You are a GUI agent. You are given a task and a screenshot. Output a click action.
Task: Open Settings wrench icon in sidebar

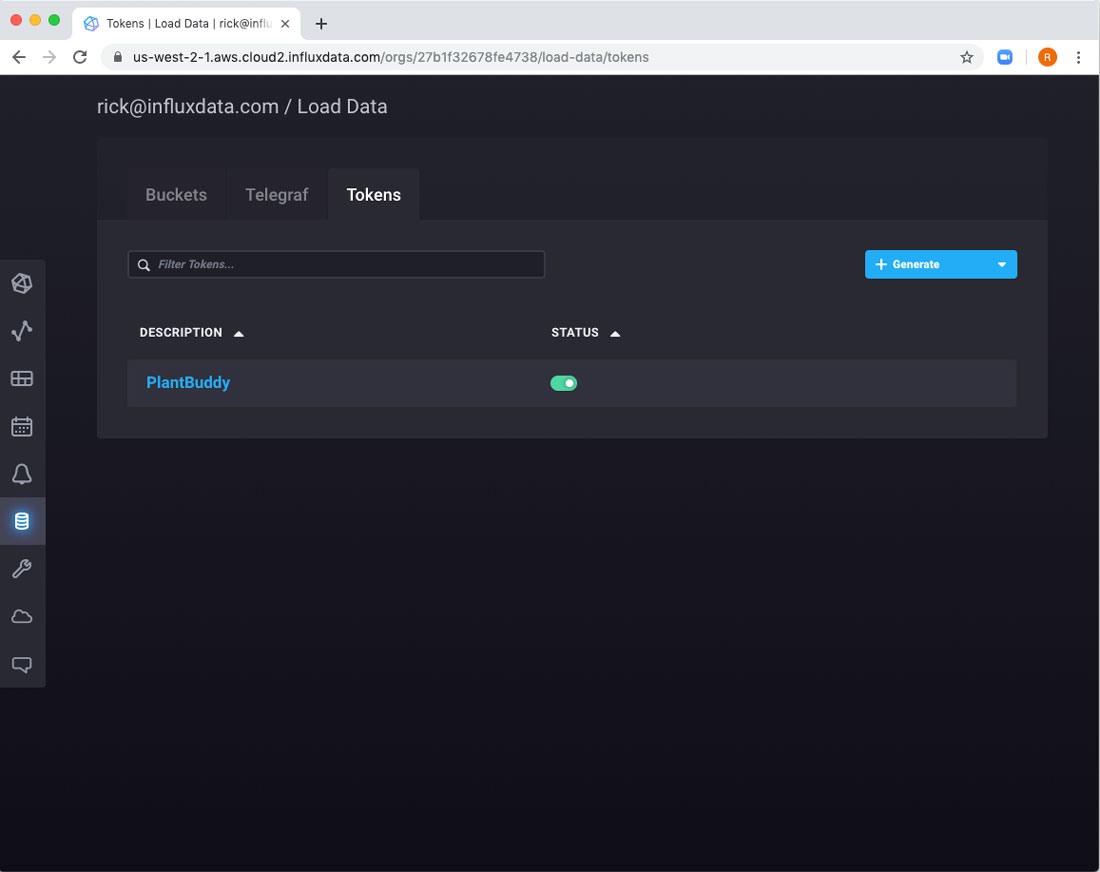coord(22,569)
